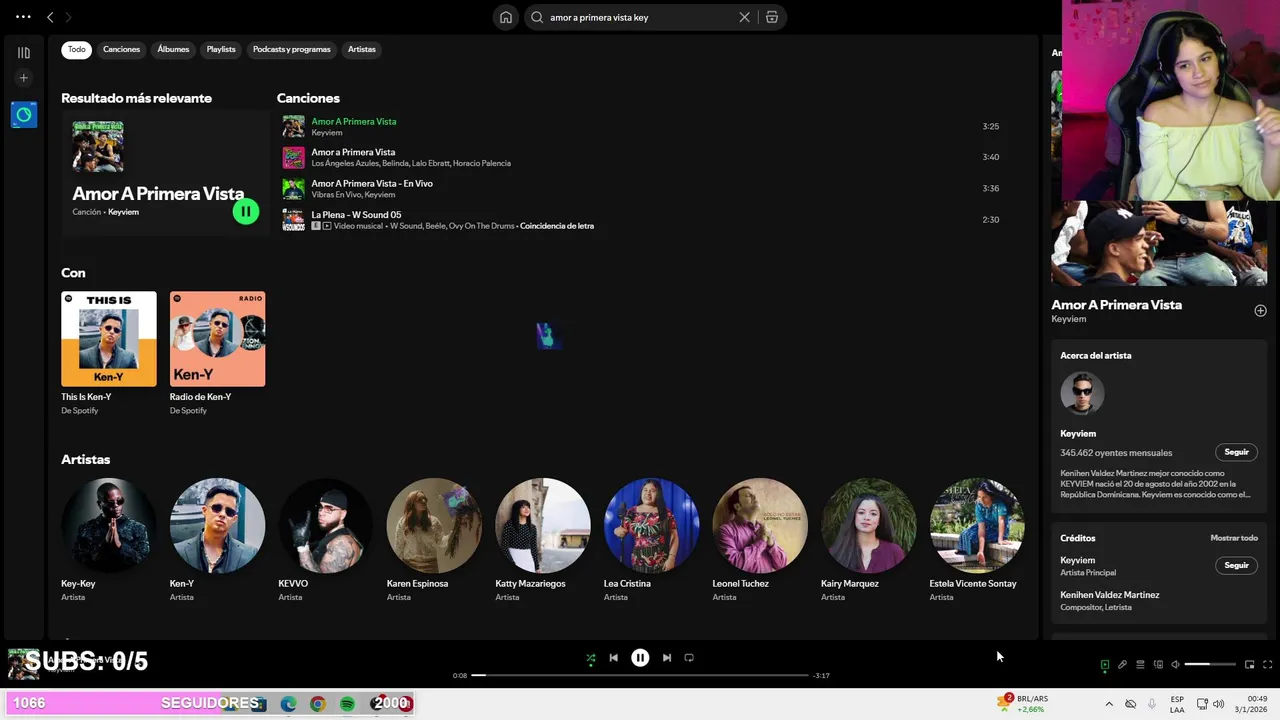
Task: Adjust the Spotify volume slider
Action: tap(1211, 665)
